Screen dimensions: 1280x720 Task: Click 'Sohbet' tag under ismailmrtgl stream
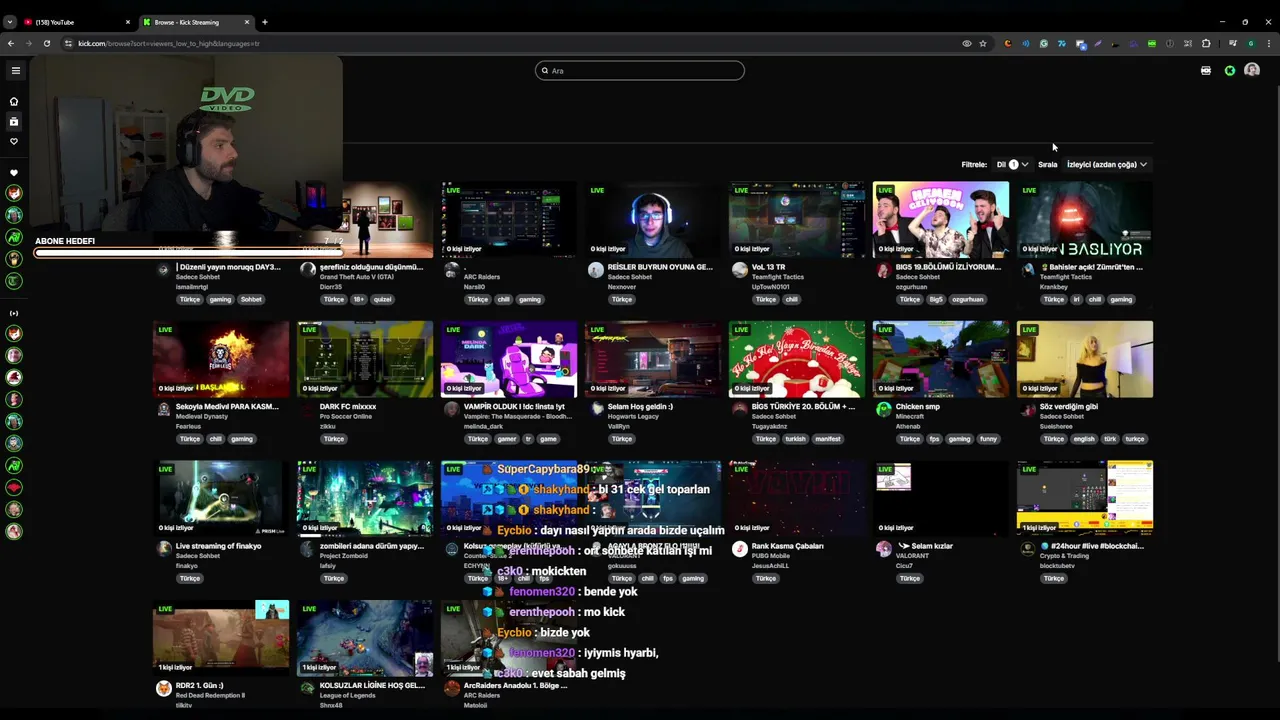(x=251, y=299)
